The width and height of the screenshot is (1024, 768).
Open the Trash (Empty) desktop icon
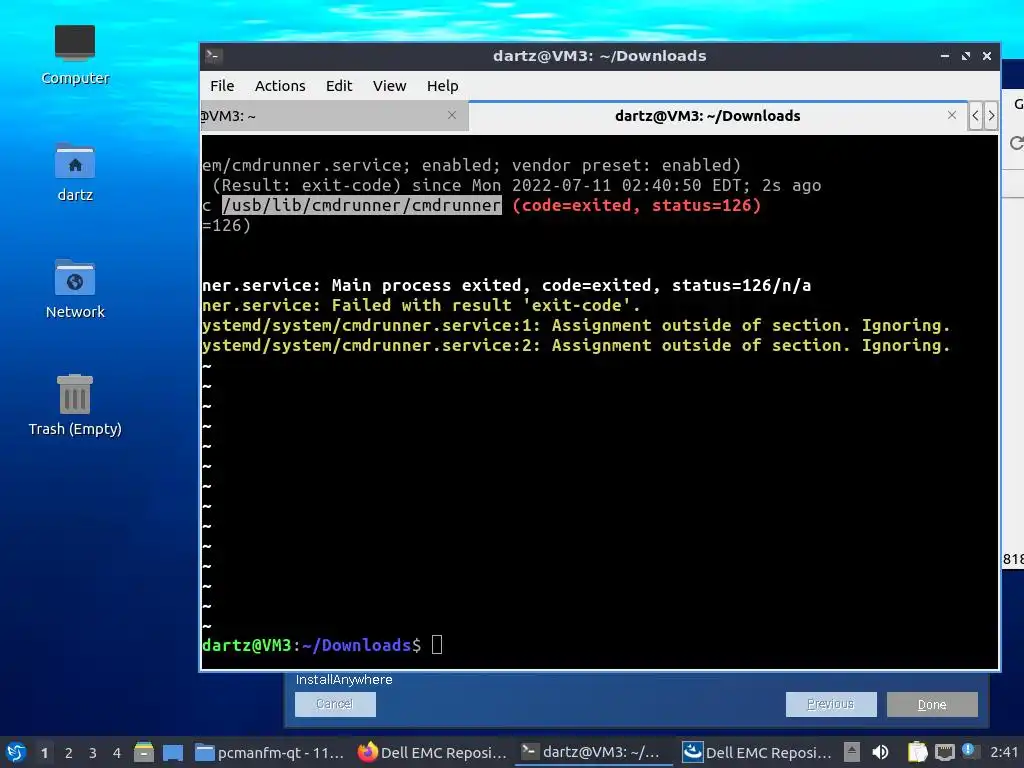point(75,405)
